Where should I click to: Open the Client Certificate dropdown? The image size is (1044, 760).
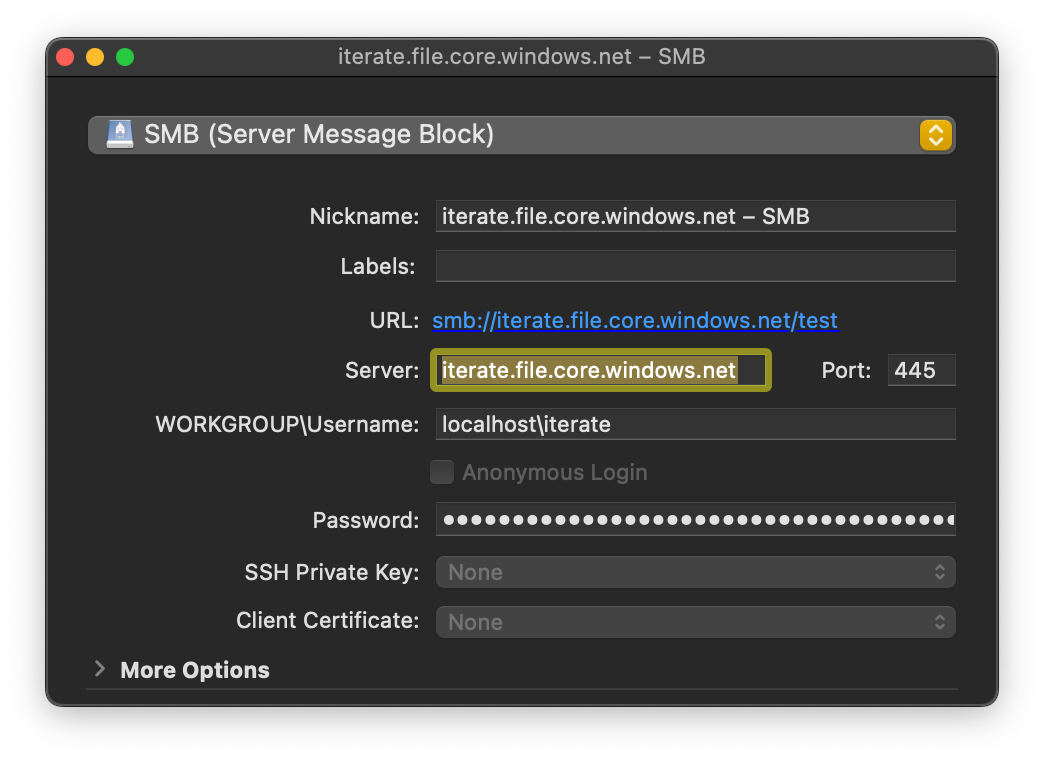(695, 622)
